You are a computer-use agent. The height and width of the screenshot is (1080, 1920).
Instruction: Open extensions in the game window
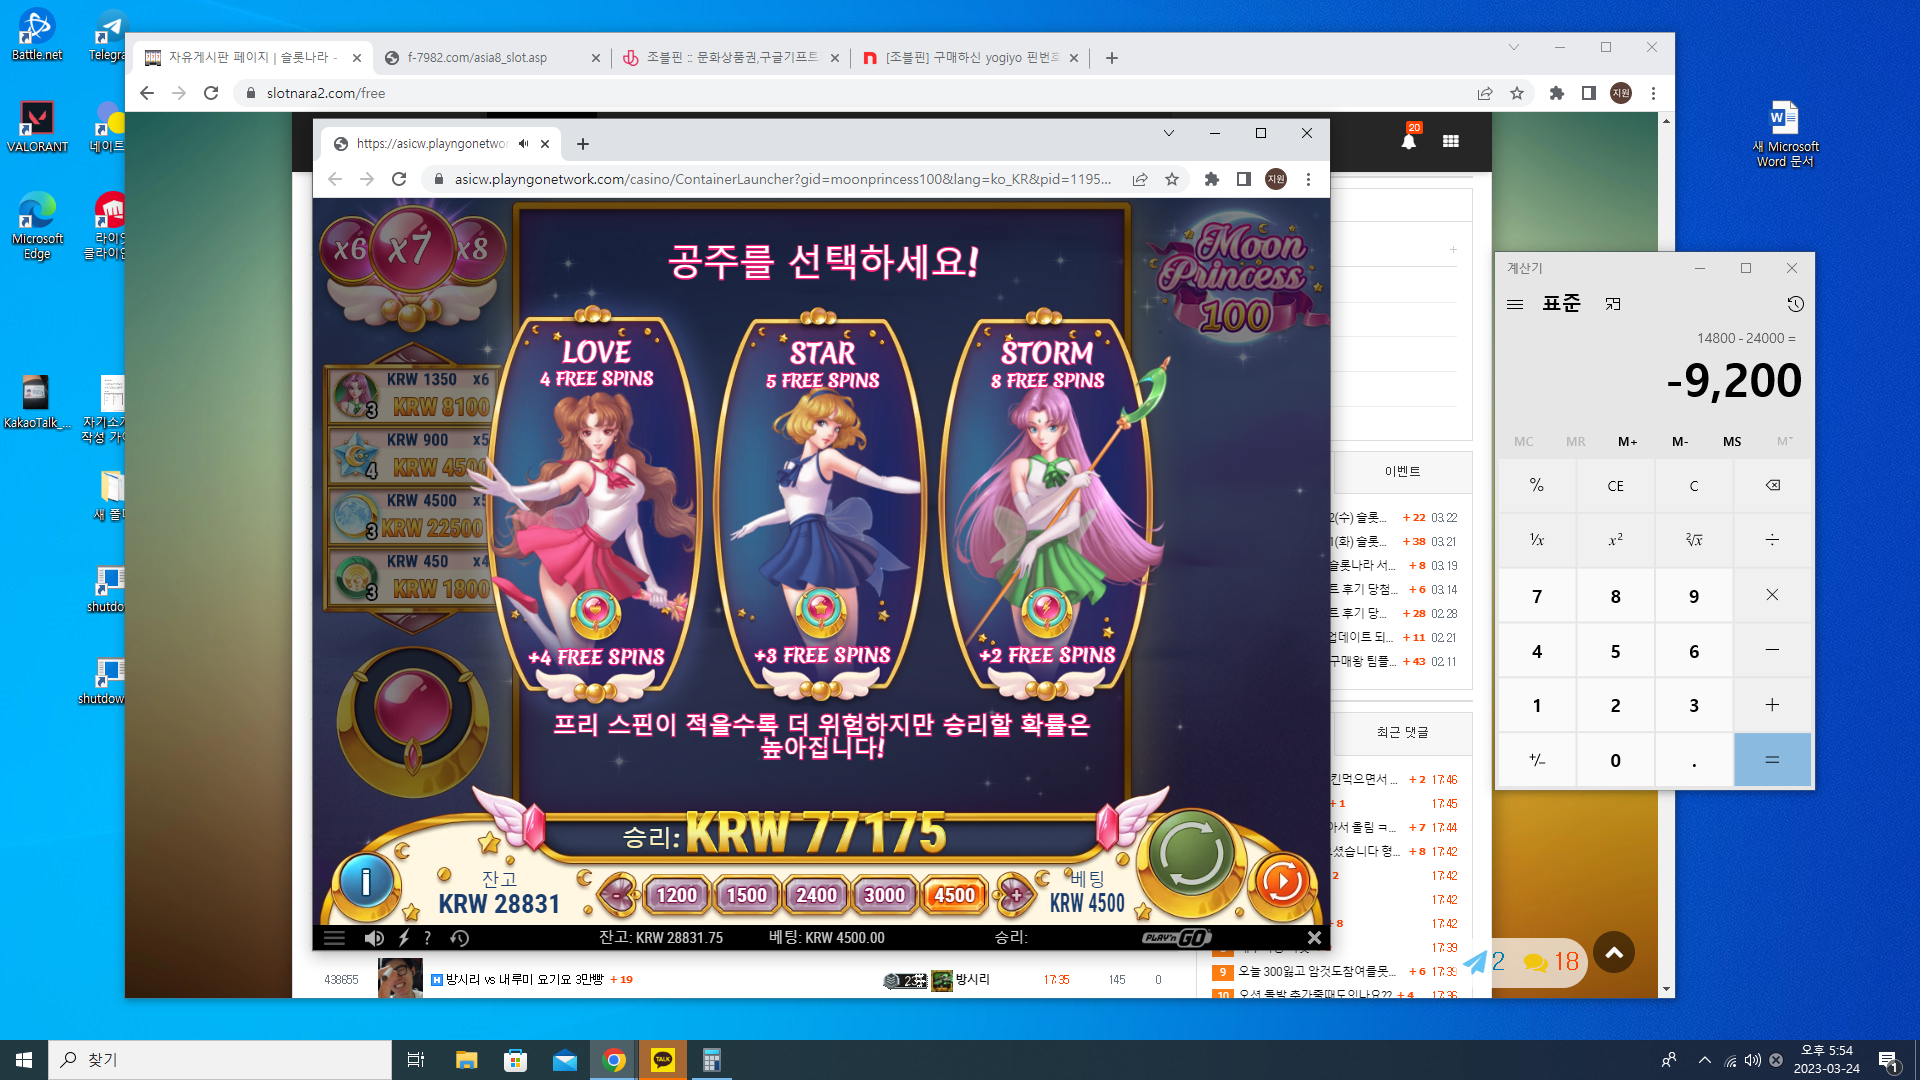[x=1212, y=179]
